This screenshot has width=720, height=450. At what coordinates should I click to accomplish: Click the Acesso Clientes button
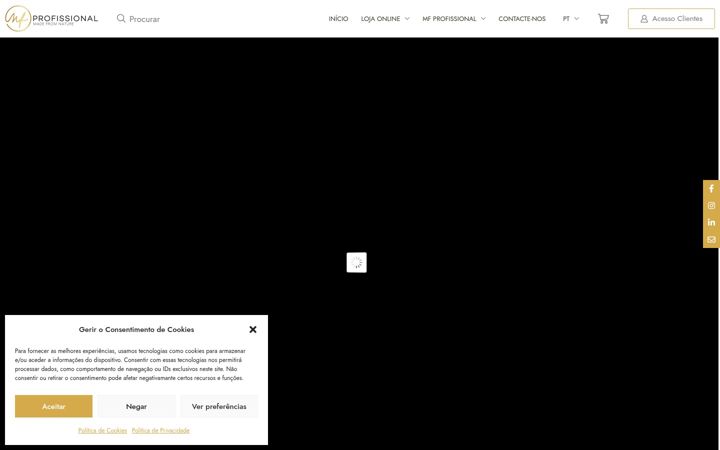[671, 19]
